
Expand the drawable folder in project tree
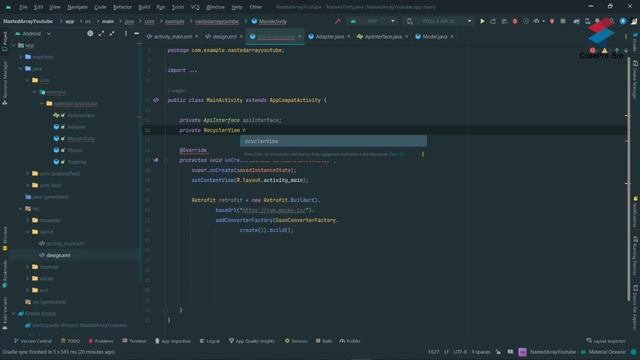[x=28, y=220]
